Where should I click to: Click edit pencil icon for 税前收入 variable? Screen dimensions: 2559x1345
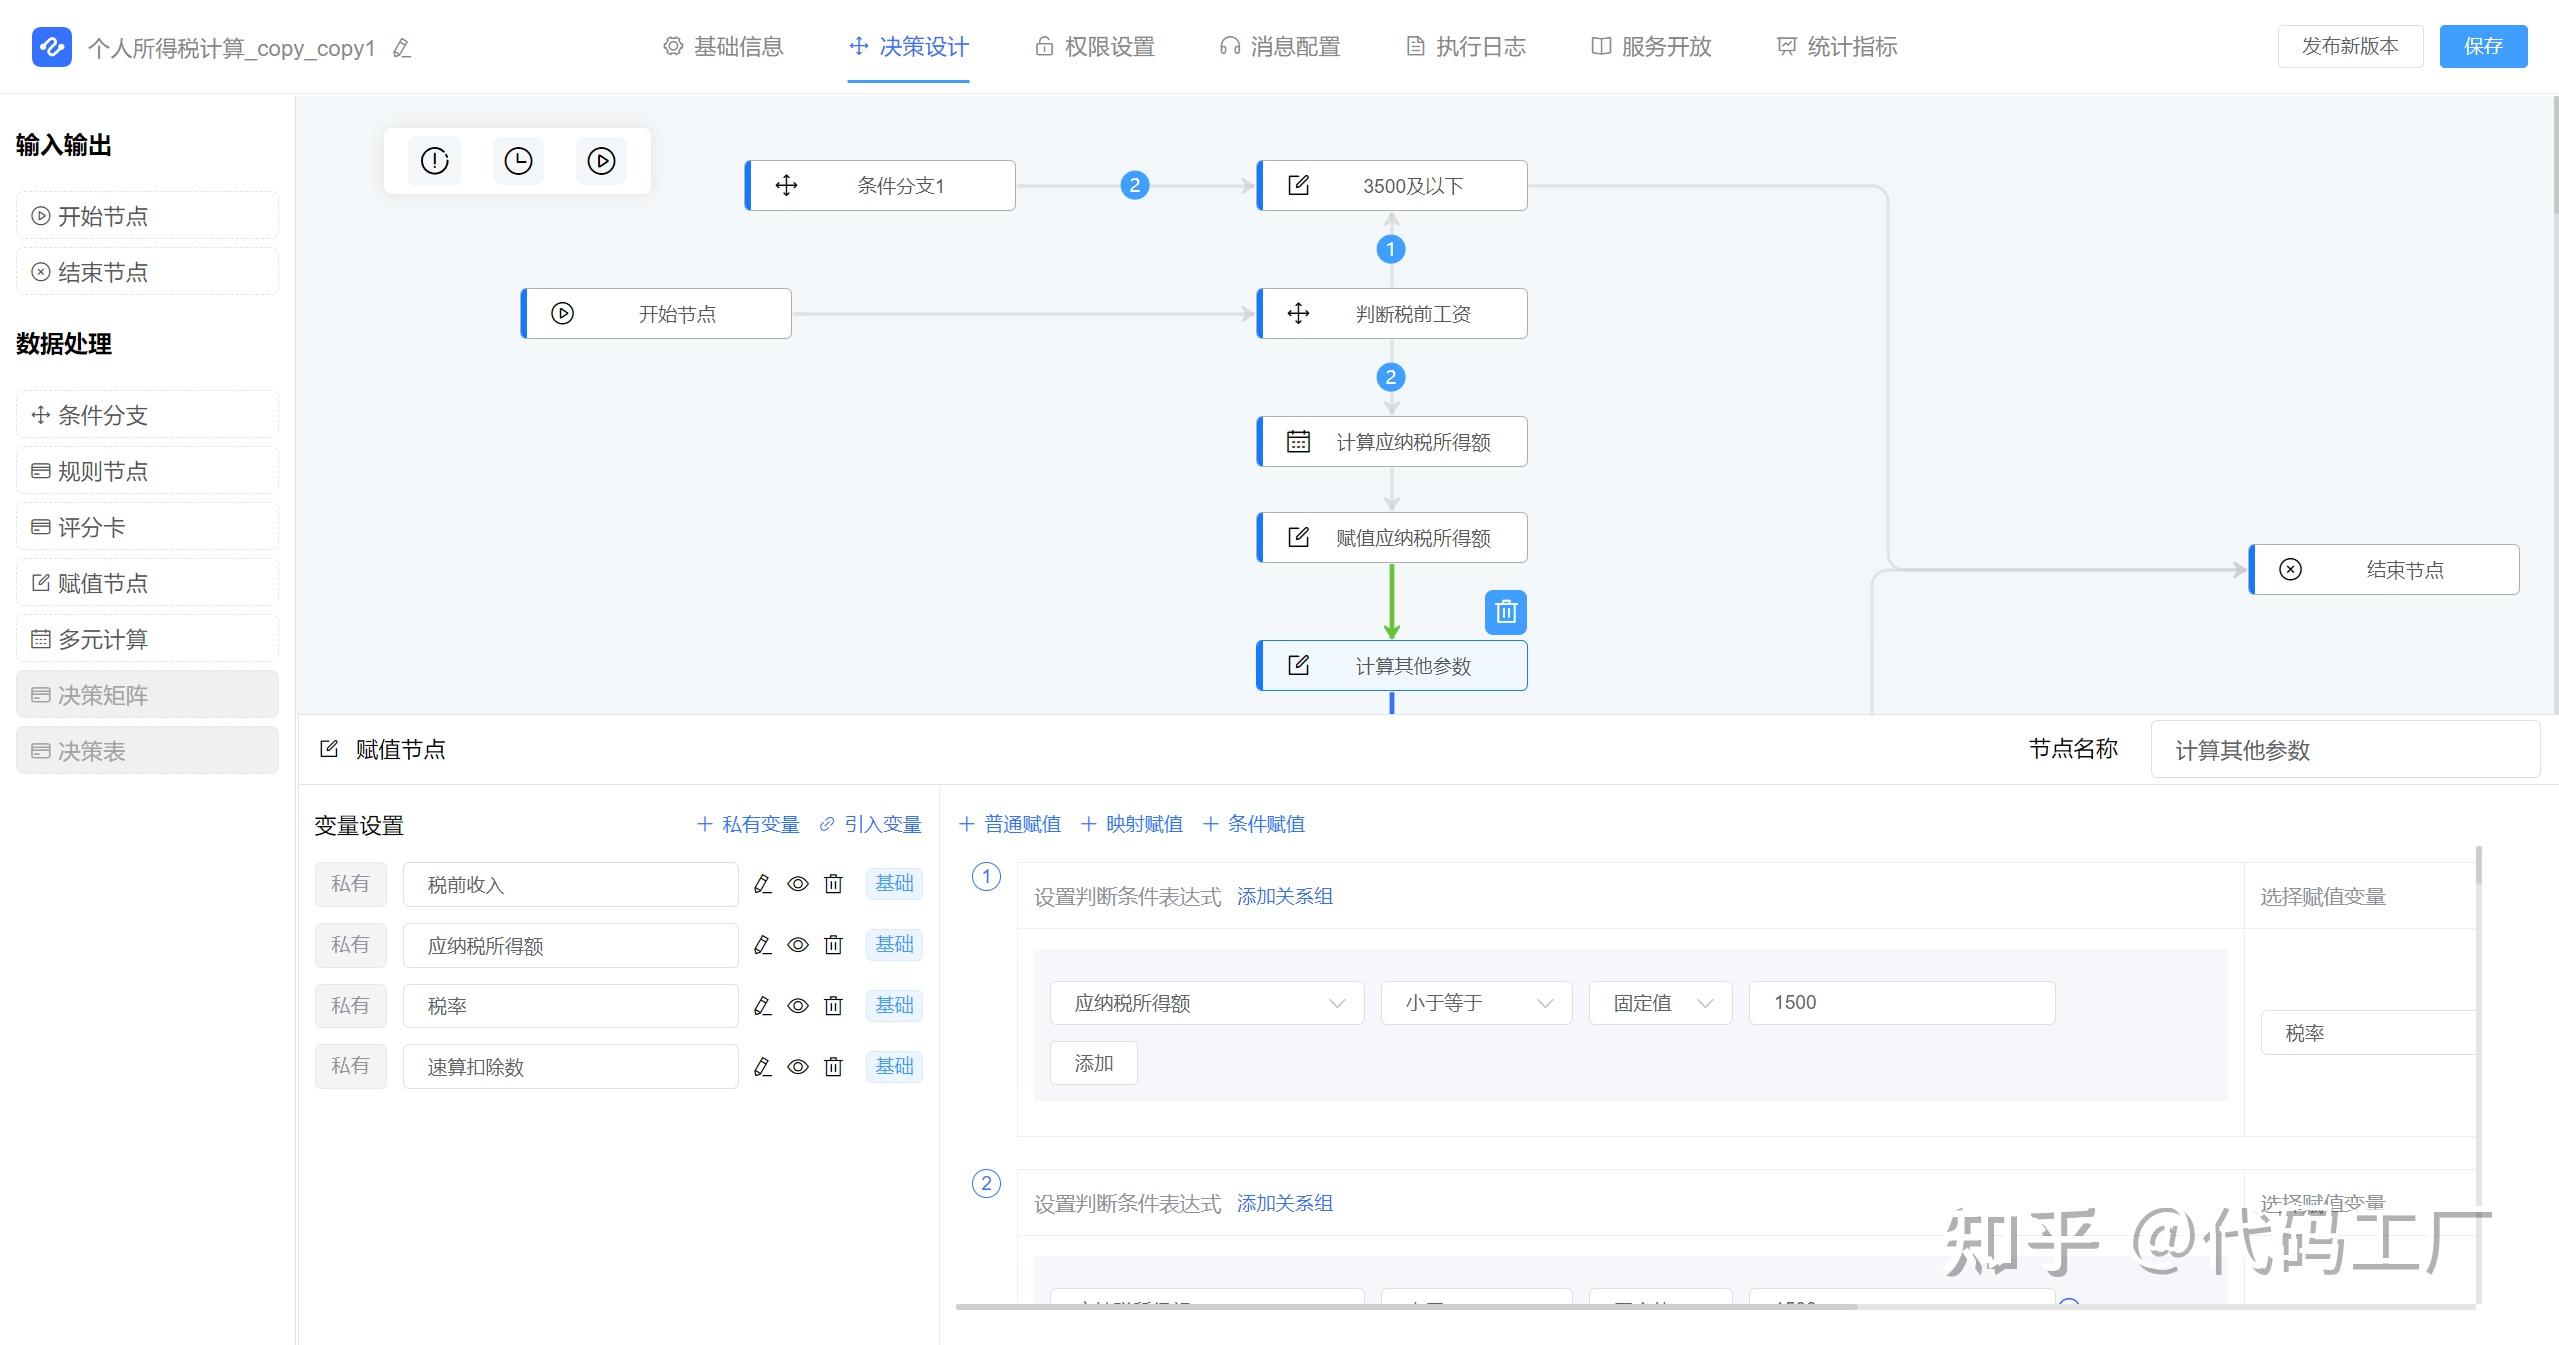point(762,884)
